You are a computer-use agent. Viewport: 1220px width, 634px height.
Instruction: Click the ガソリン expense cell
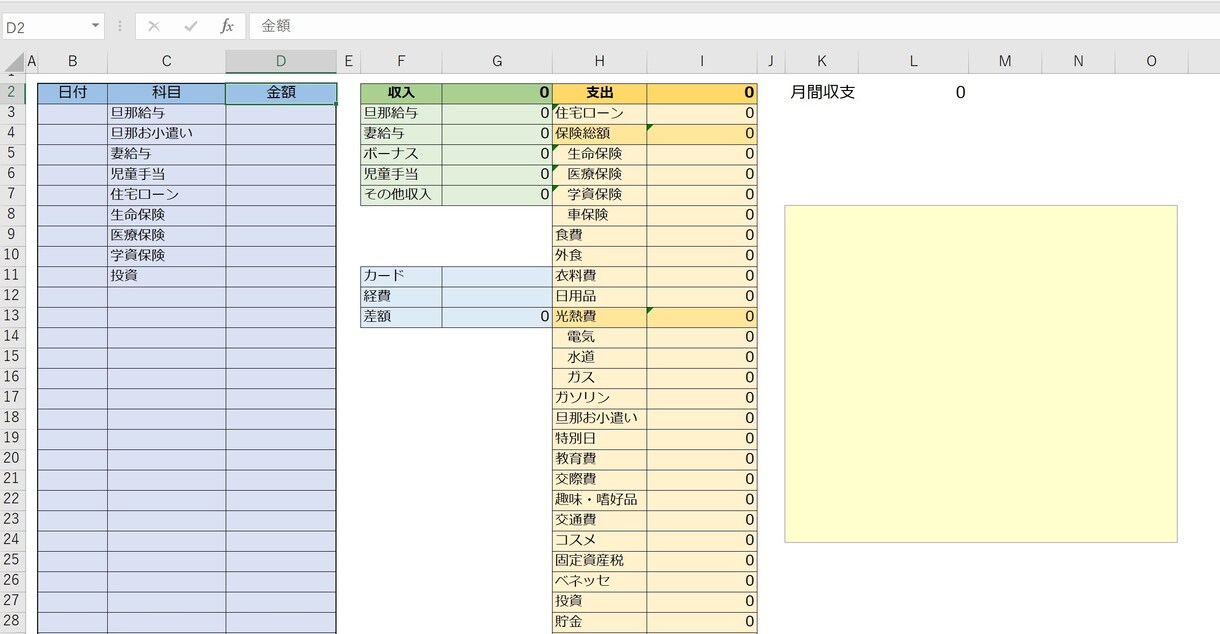[x=599, y=398]
